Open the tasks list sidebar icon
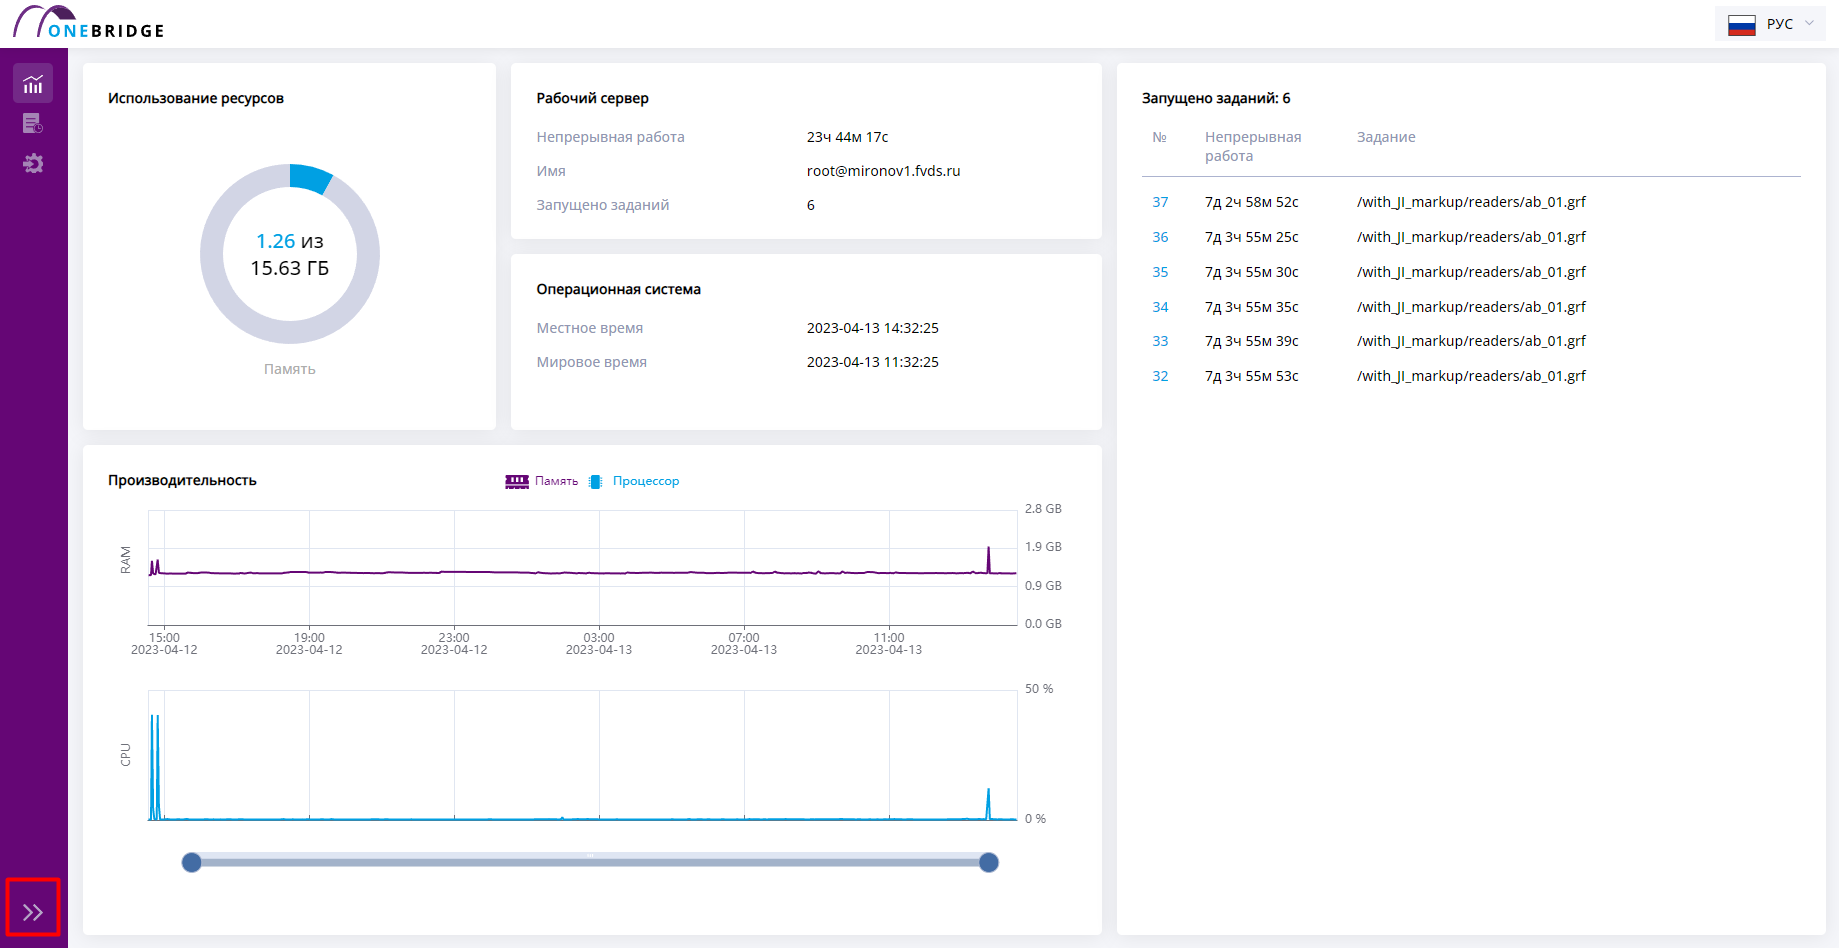Image resolution: width=1839 pixels, height=948 pixels. tap(33, 123)
